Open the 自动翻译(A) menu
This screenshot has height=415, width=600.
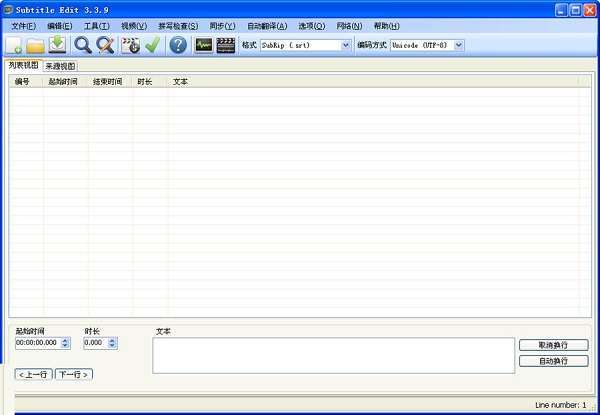pos(266,25)
